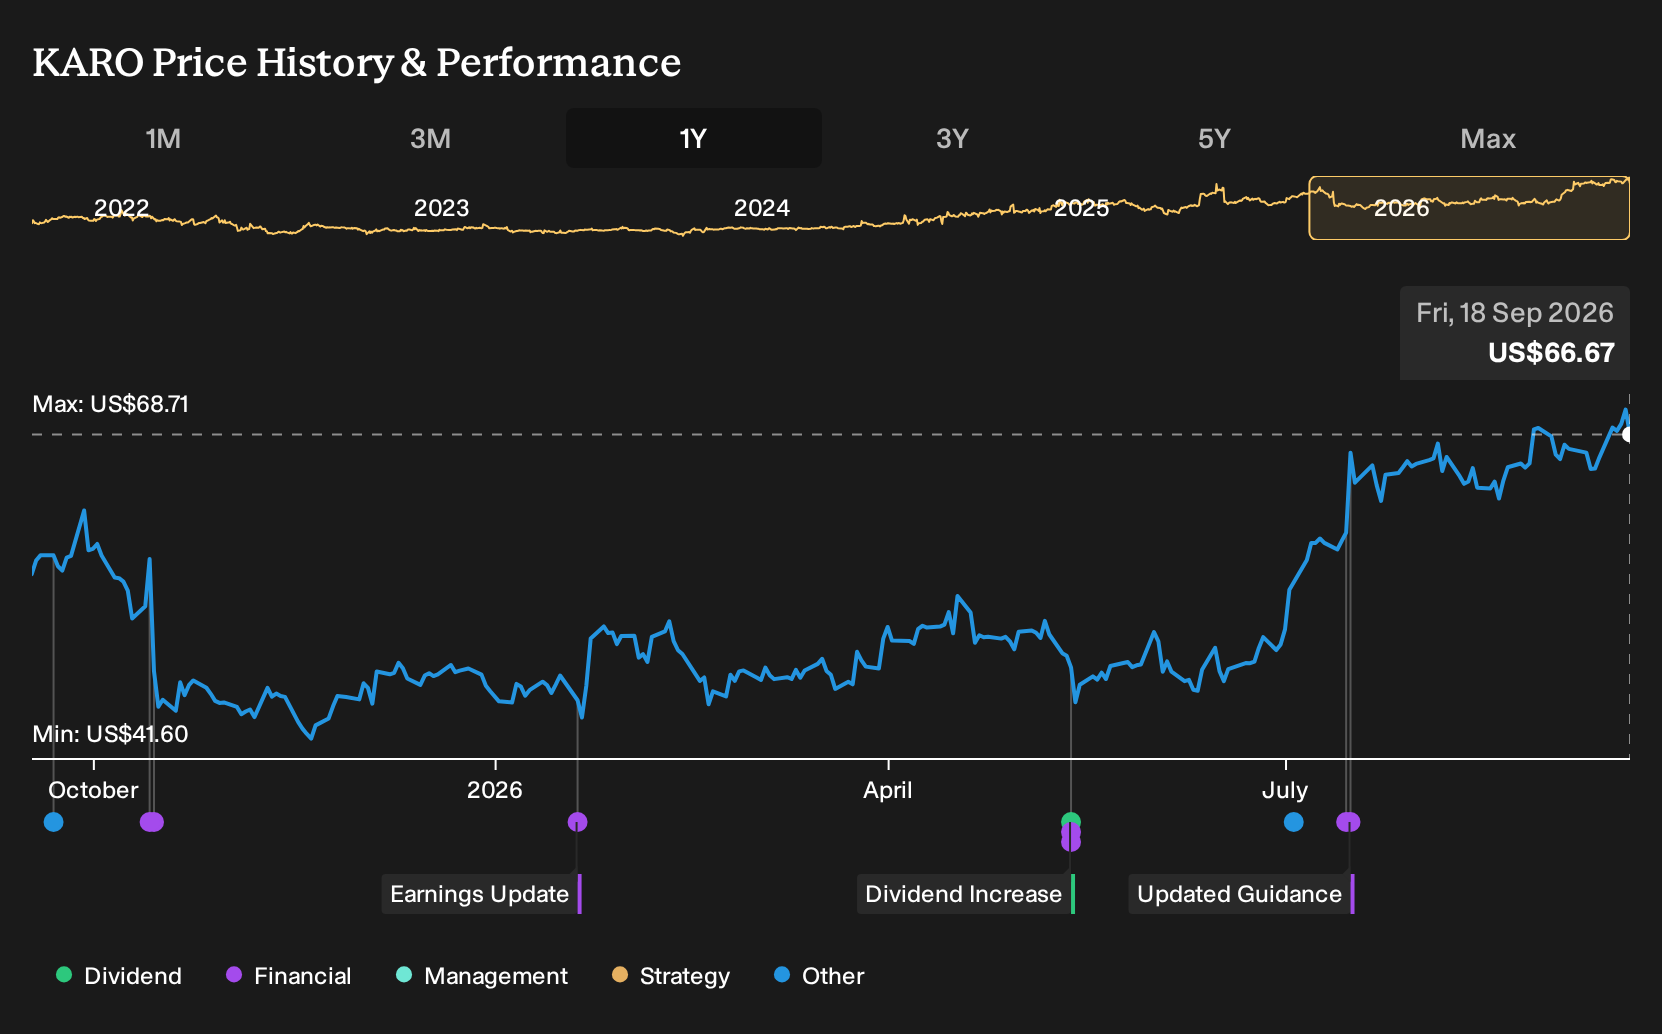Toggle the Dividend legend filter
The width and height of the screenshot is (1662, 1034).
119,976
